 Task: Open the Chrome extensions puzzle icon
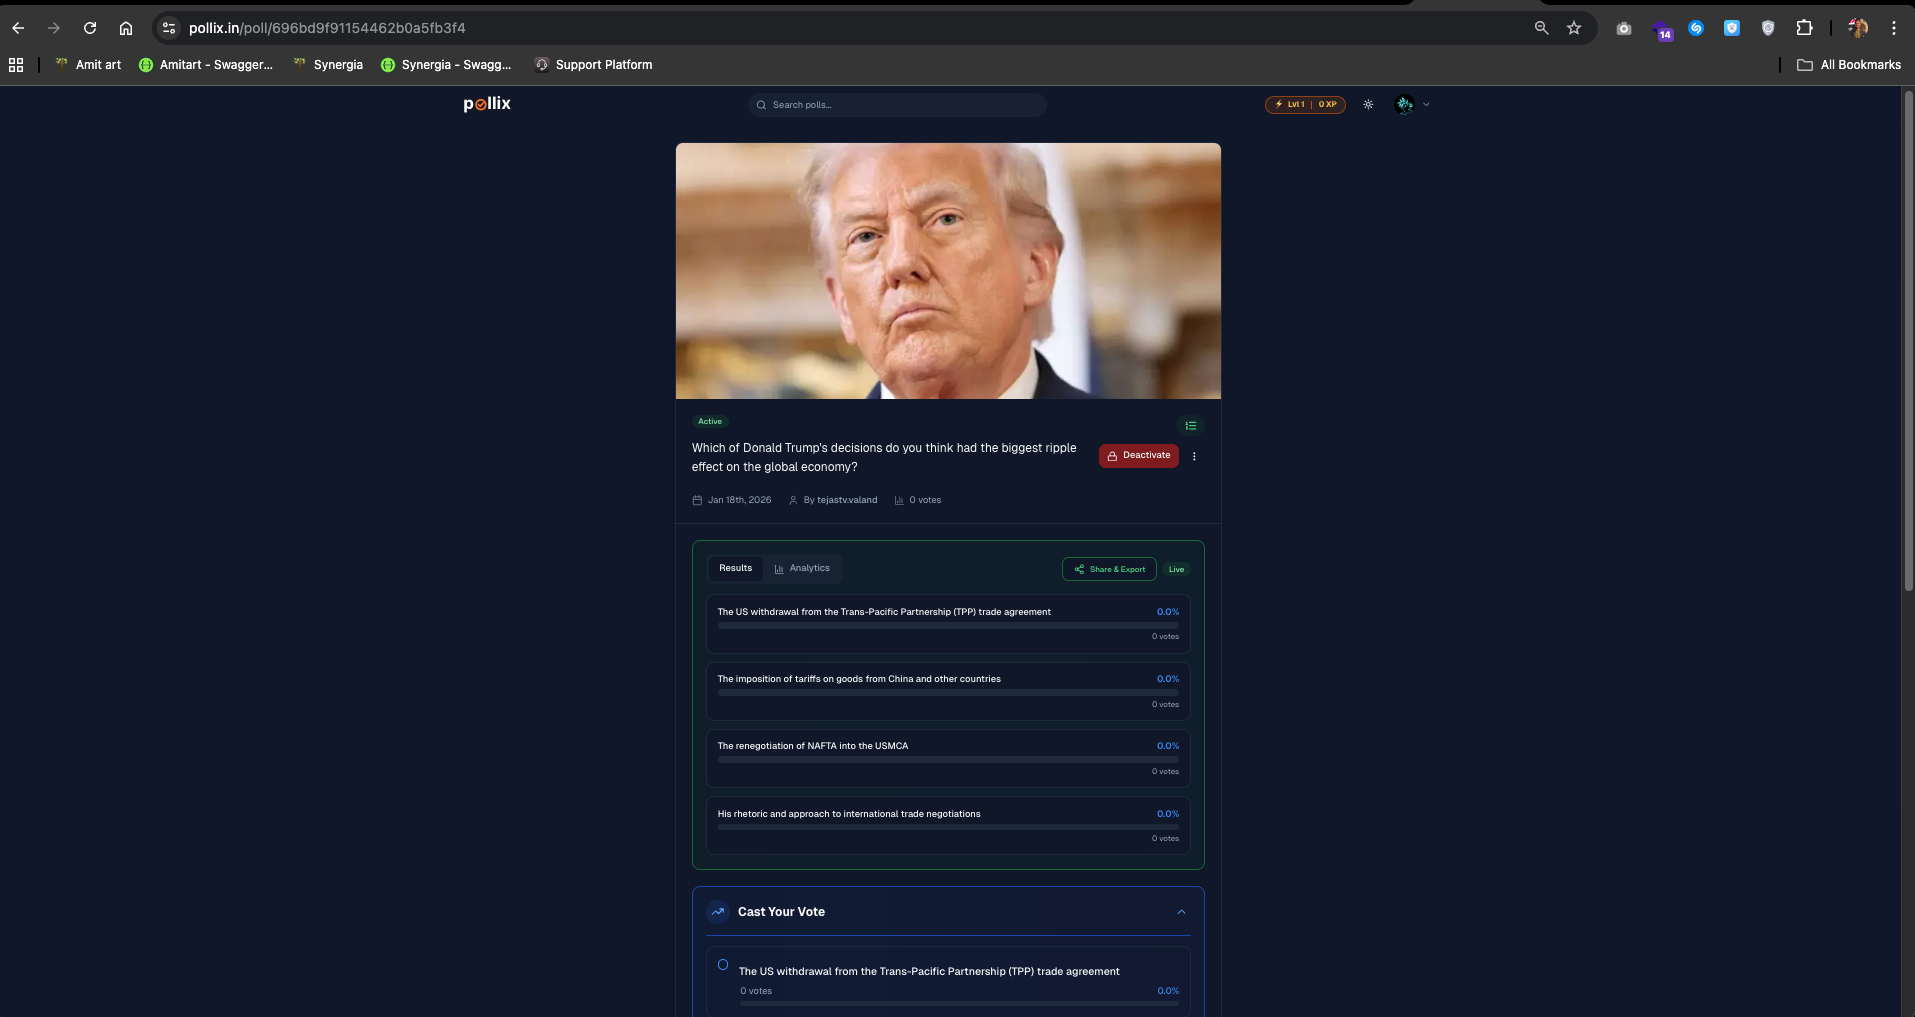tap(1805, 28)
